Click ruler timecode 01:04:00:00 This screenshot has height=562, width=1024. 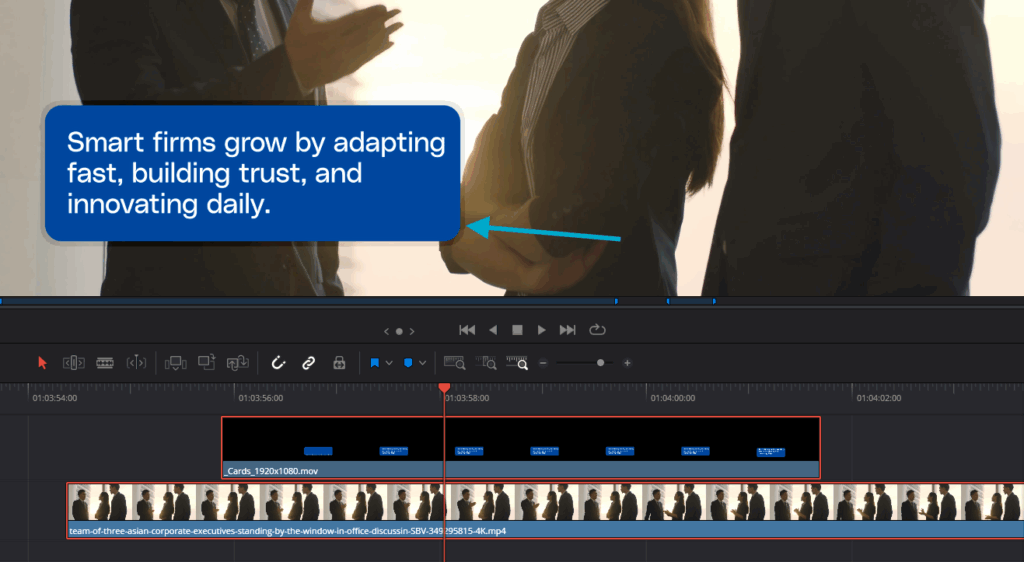coord(673,398)
